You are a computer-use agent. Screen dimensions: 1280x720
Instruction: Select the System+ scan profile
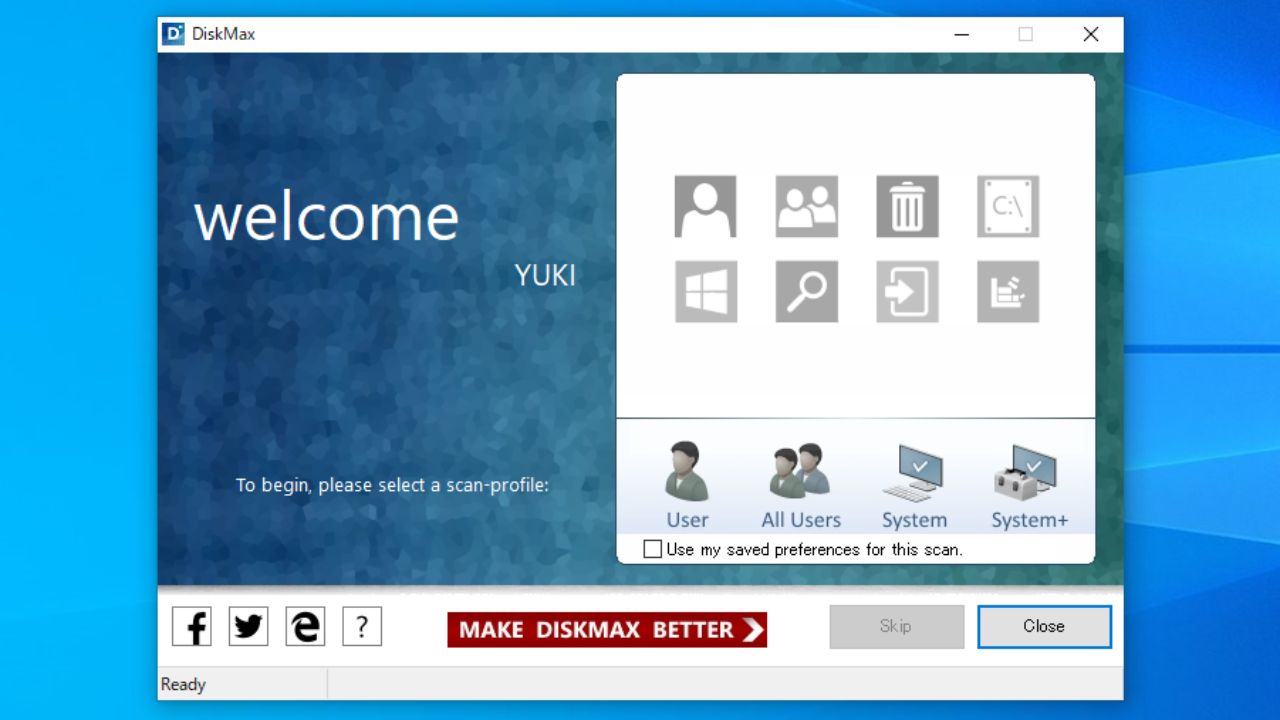[1029, 486]
